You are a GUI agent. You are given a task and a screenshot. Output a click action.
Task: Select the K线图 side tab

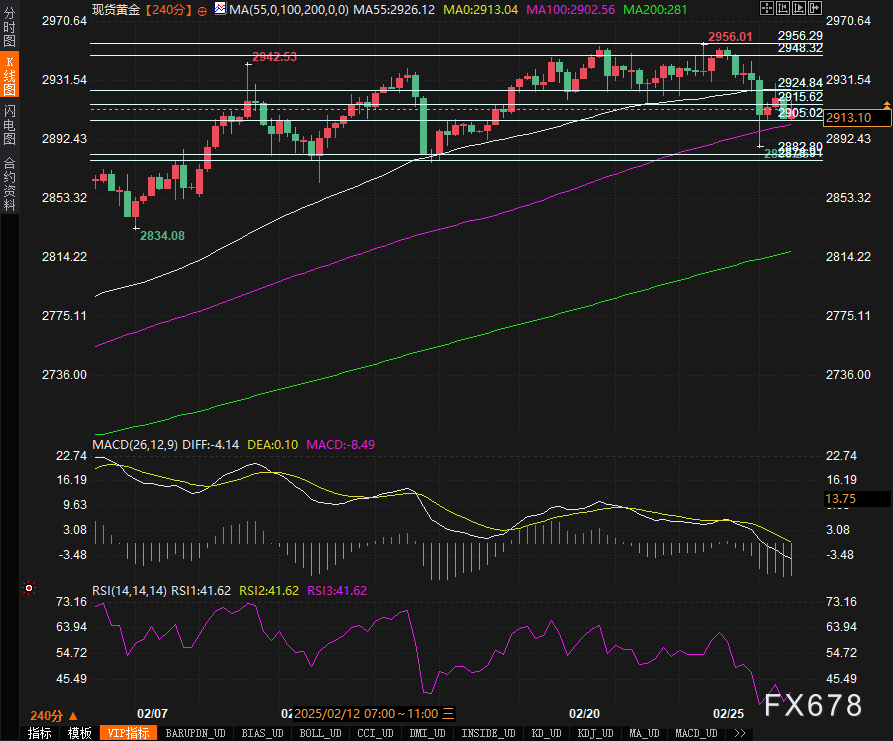(x=10, y=75)
